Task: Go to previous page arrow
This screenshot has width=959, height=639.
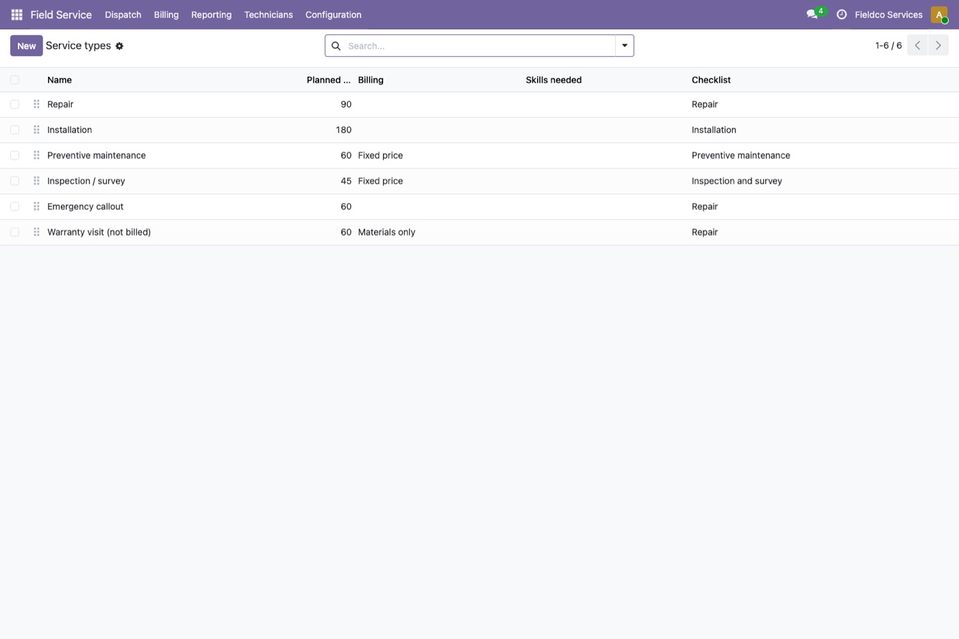Action: 917,45
